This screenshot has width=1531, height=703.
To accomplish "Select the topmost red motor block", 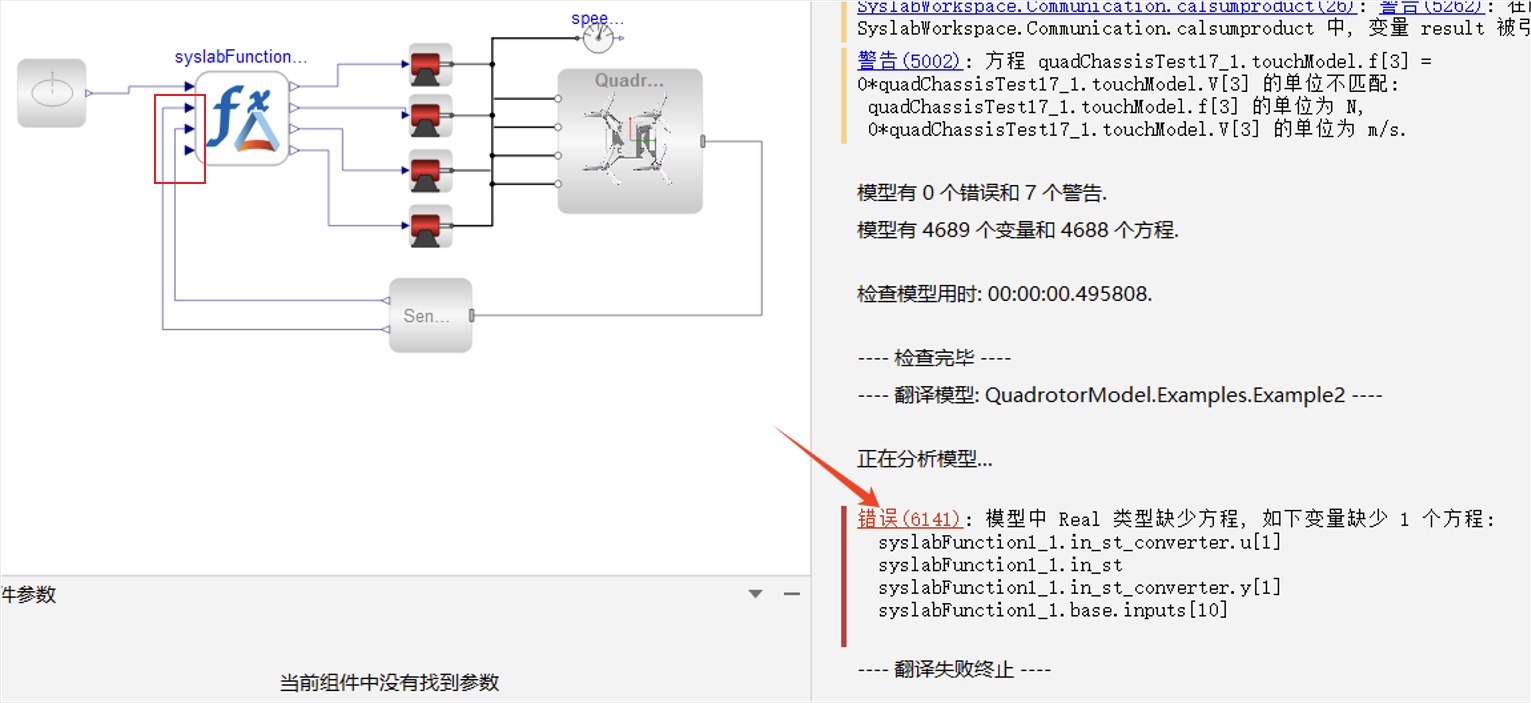I will pyautogui.click(x=431, y=64).
